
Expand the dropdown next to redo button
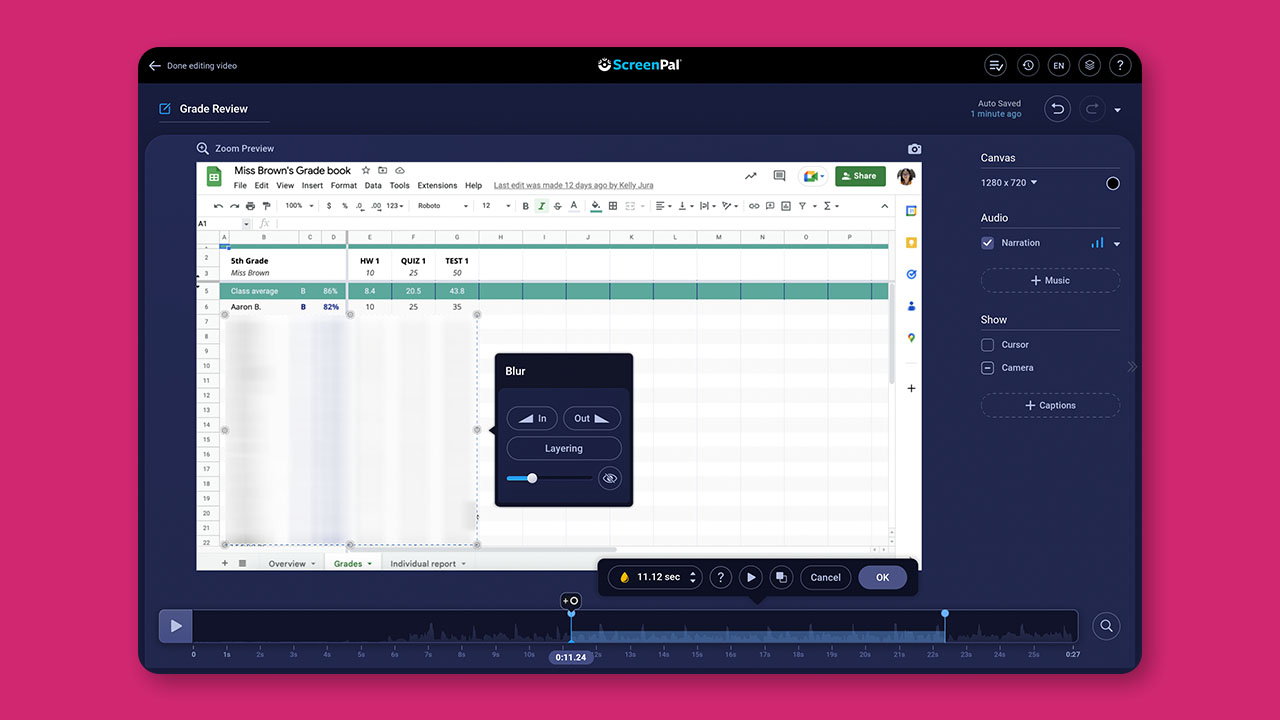click(1118, 110)
